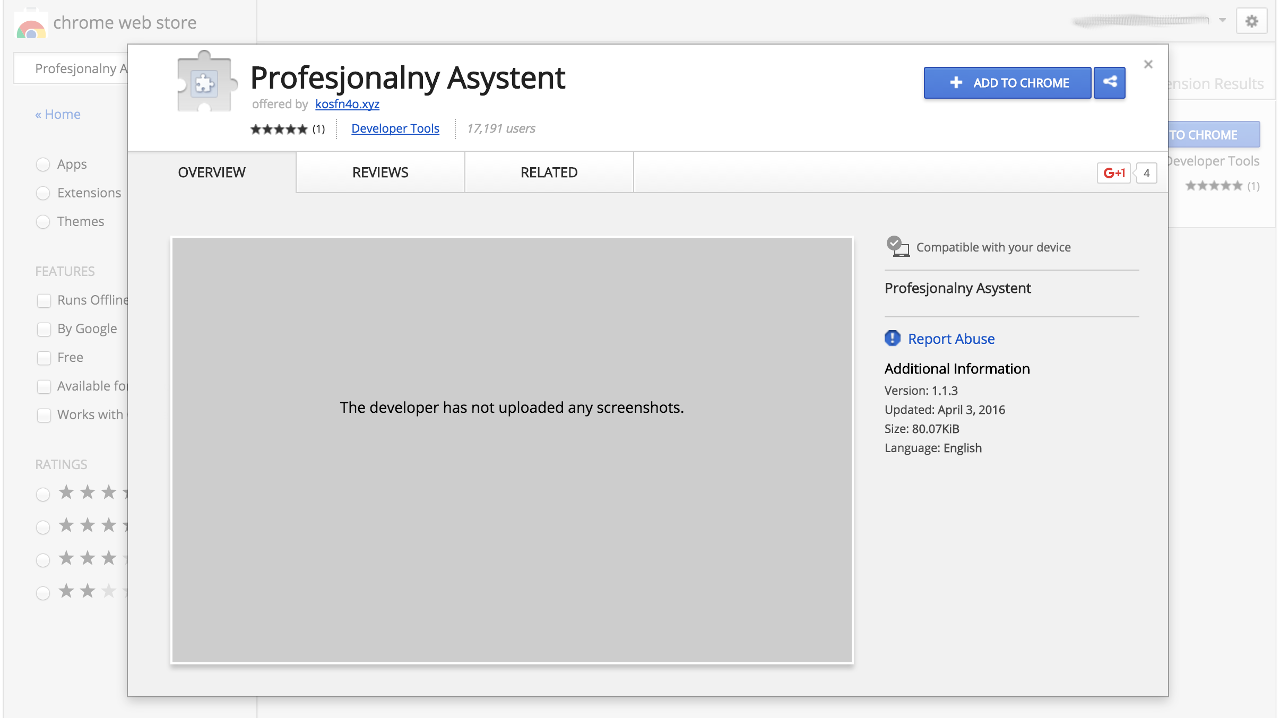Enable the Works with Google Drive checkbox
This screenshot has height=718, width=1280.
pos(44,415)
